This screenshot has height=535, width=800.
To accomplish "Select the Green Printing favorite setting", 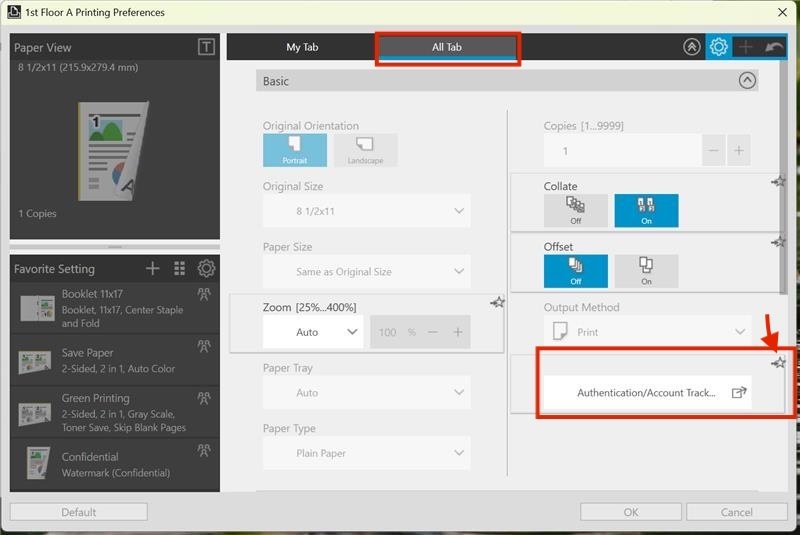I will (115, 412).
